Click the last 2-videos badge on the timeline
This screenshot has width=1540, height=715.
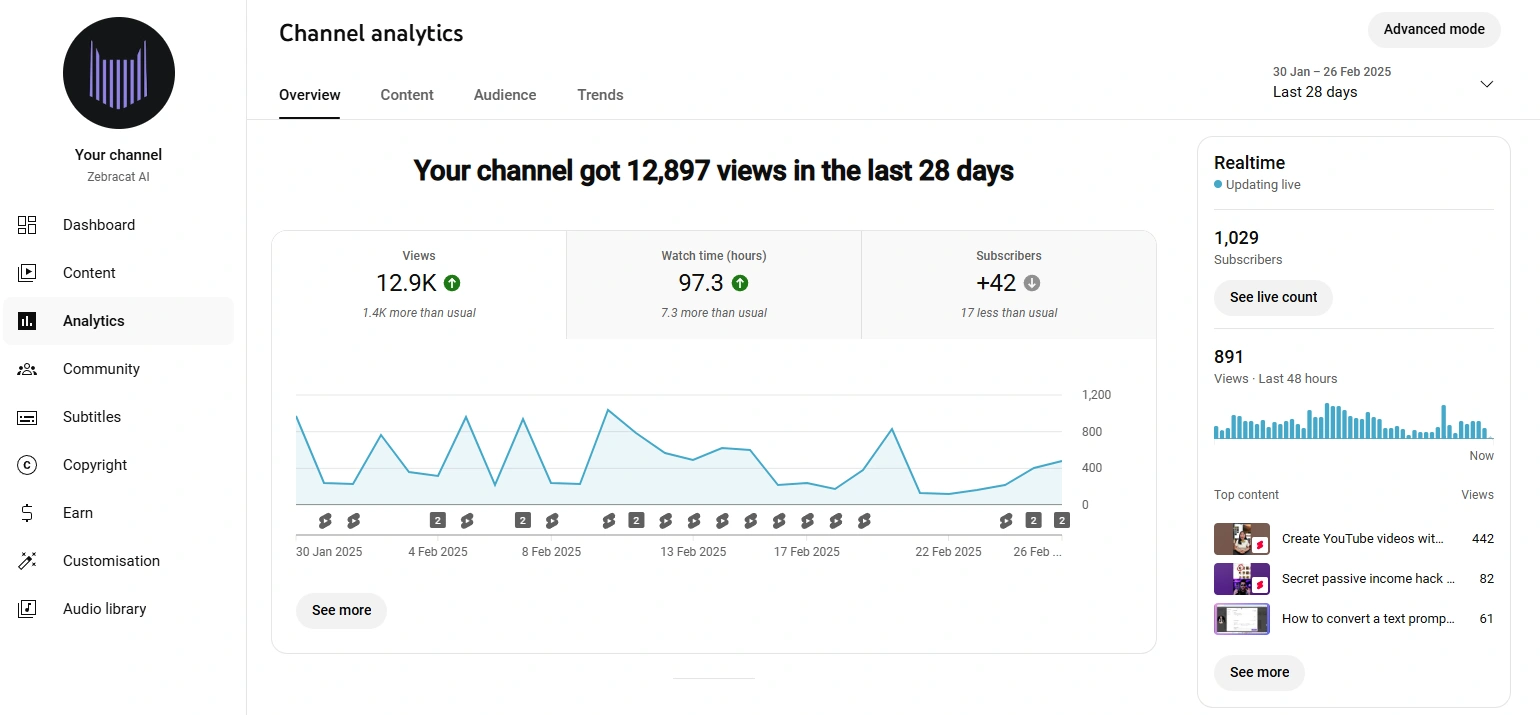(x=1062, y=520)
